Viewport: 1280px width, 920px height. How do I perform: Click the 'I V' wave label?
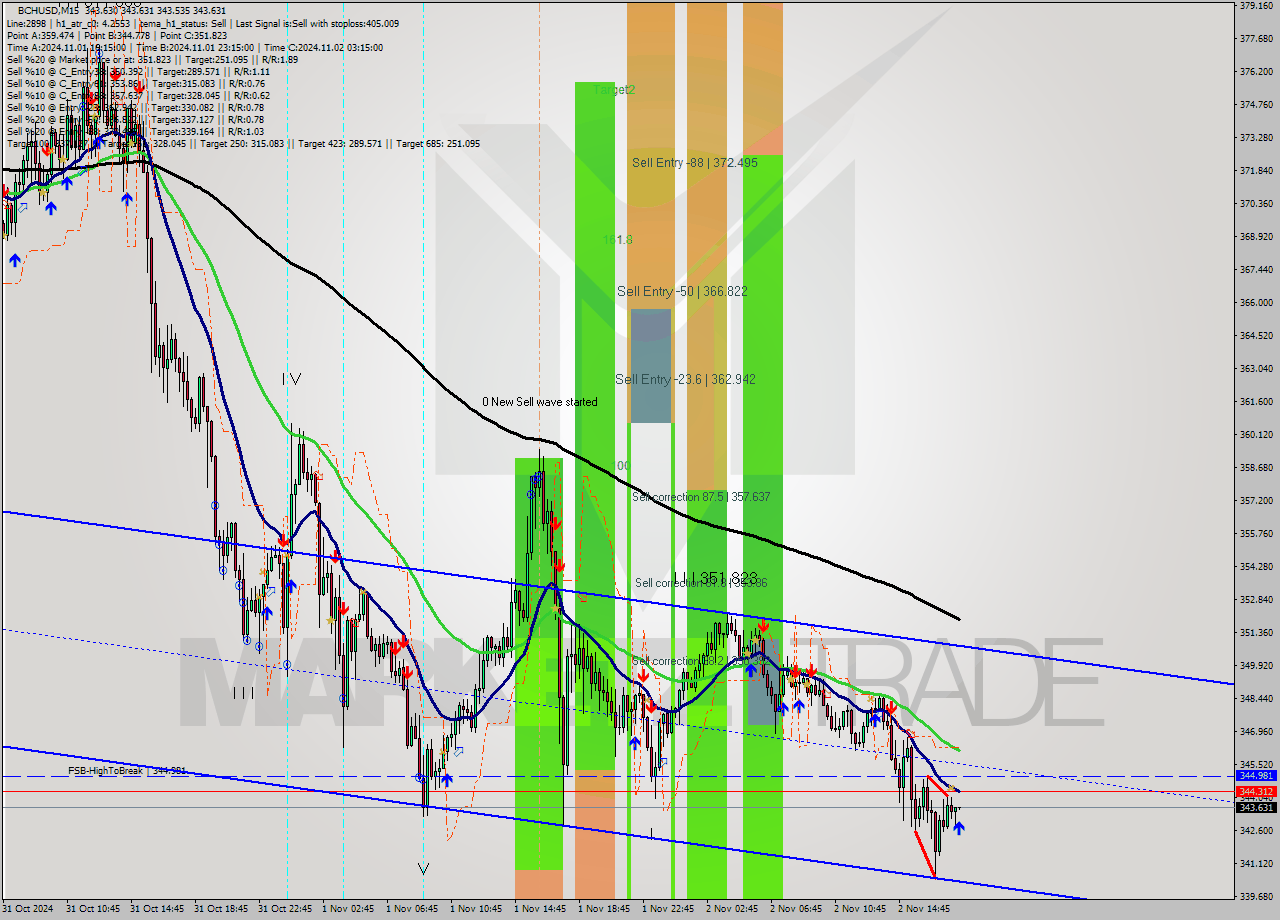click(x=291, y=379)
